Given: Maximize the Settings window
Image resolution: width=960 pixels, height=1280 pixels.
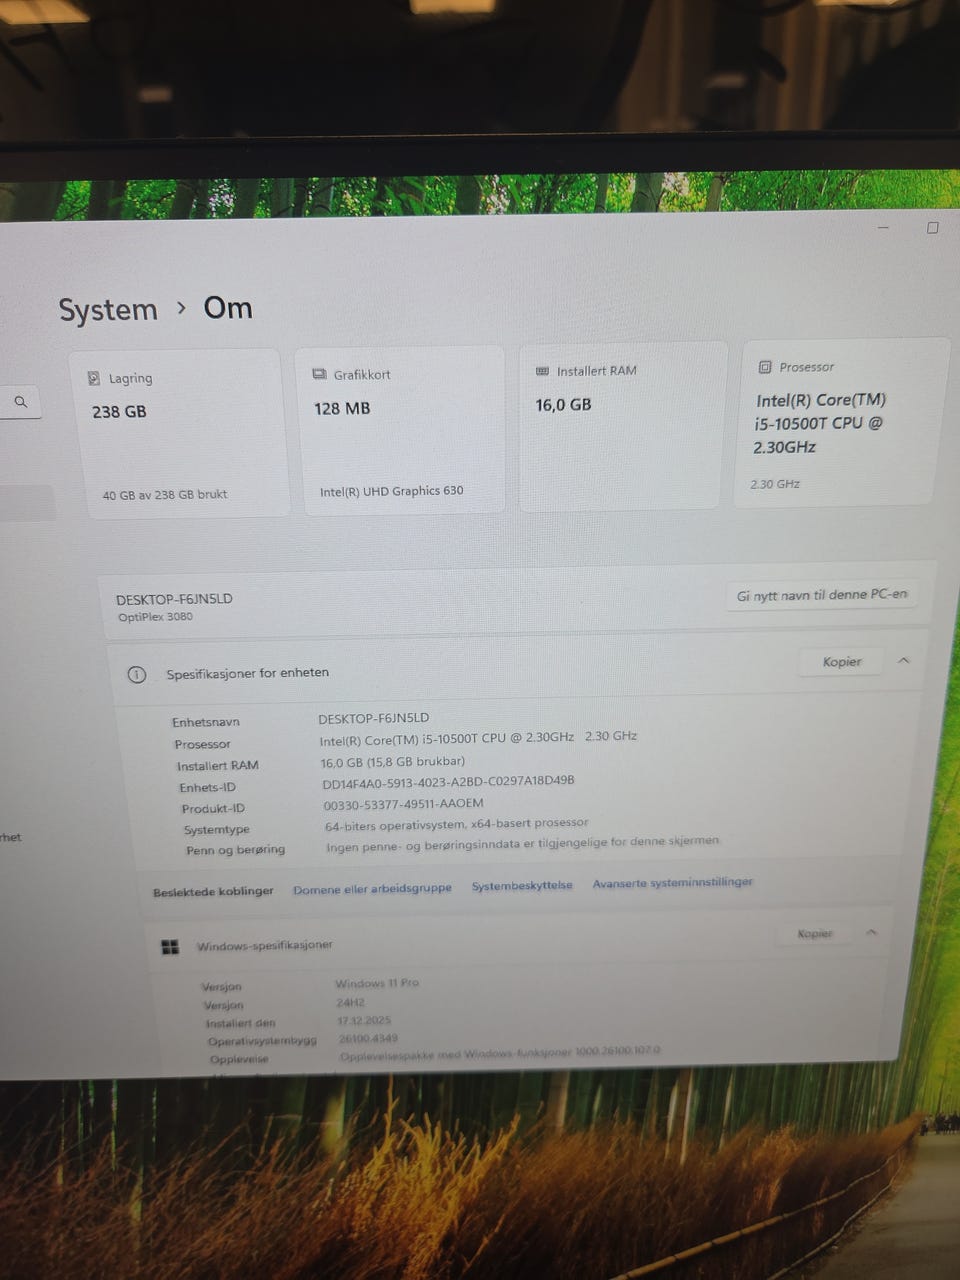Looking at the screenshot, I should [933, 228].
